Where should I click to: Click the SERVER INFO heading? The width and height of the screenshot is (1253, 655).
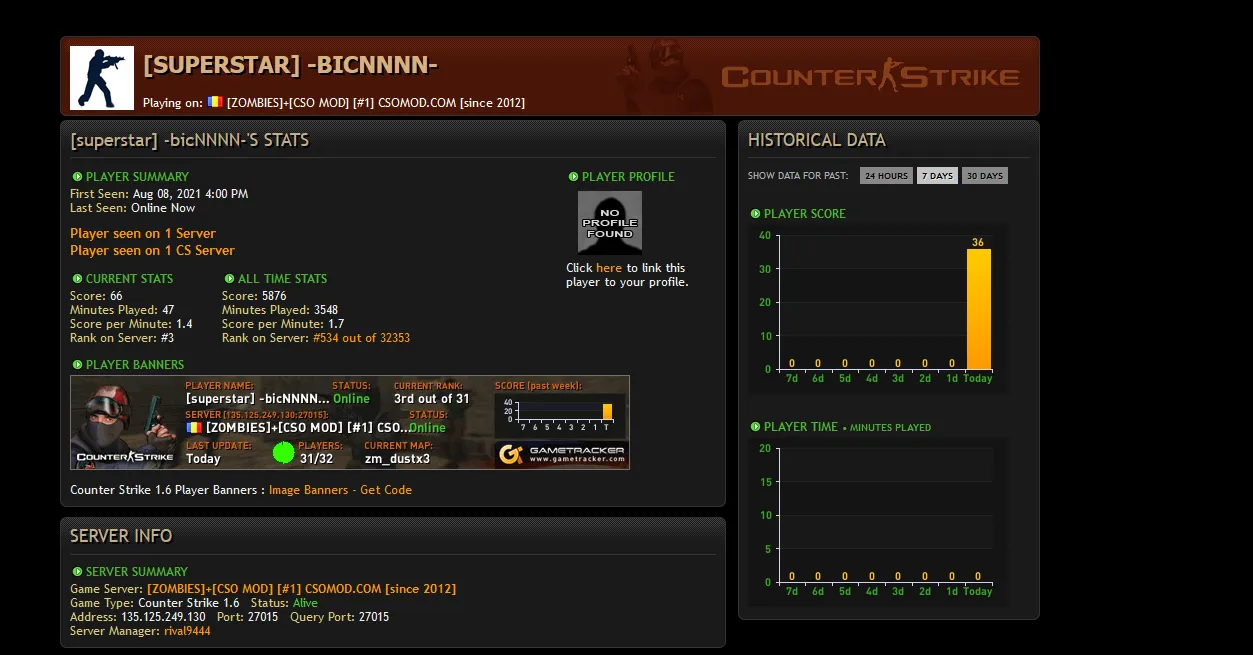[x=121, y=536]
